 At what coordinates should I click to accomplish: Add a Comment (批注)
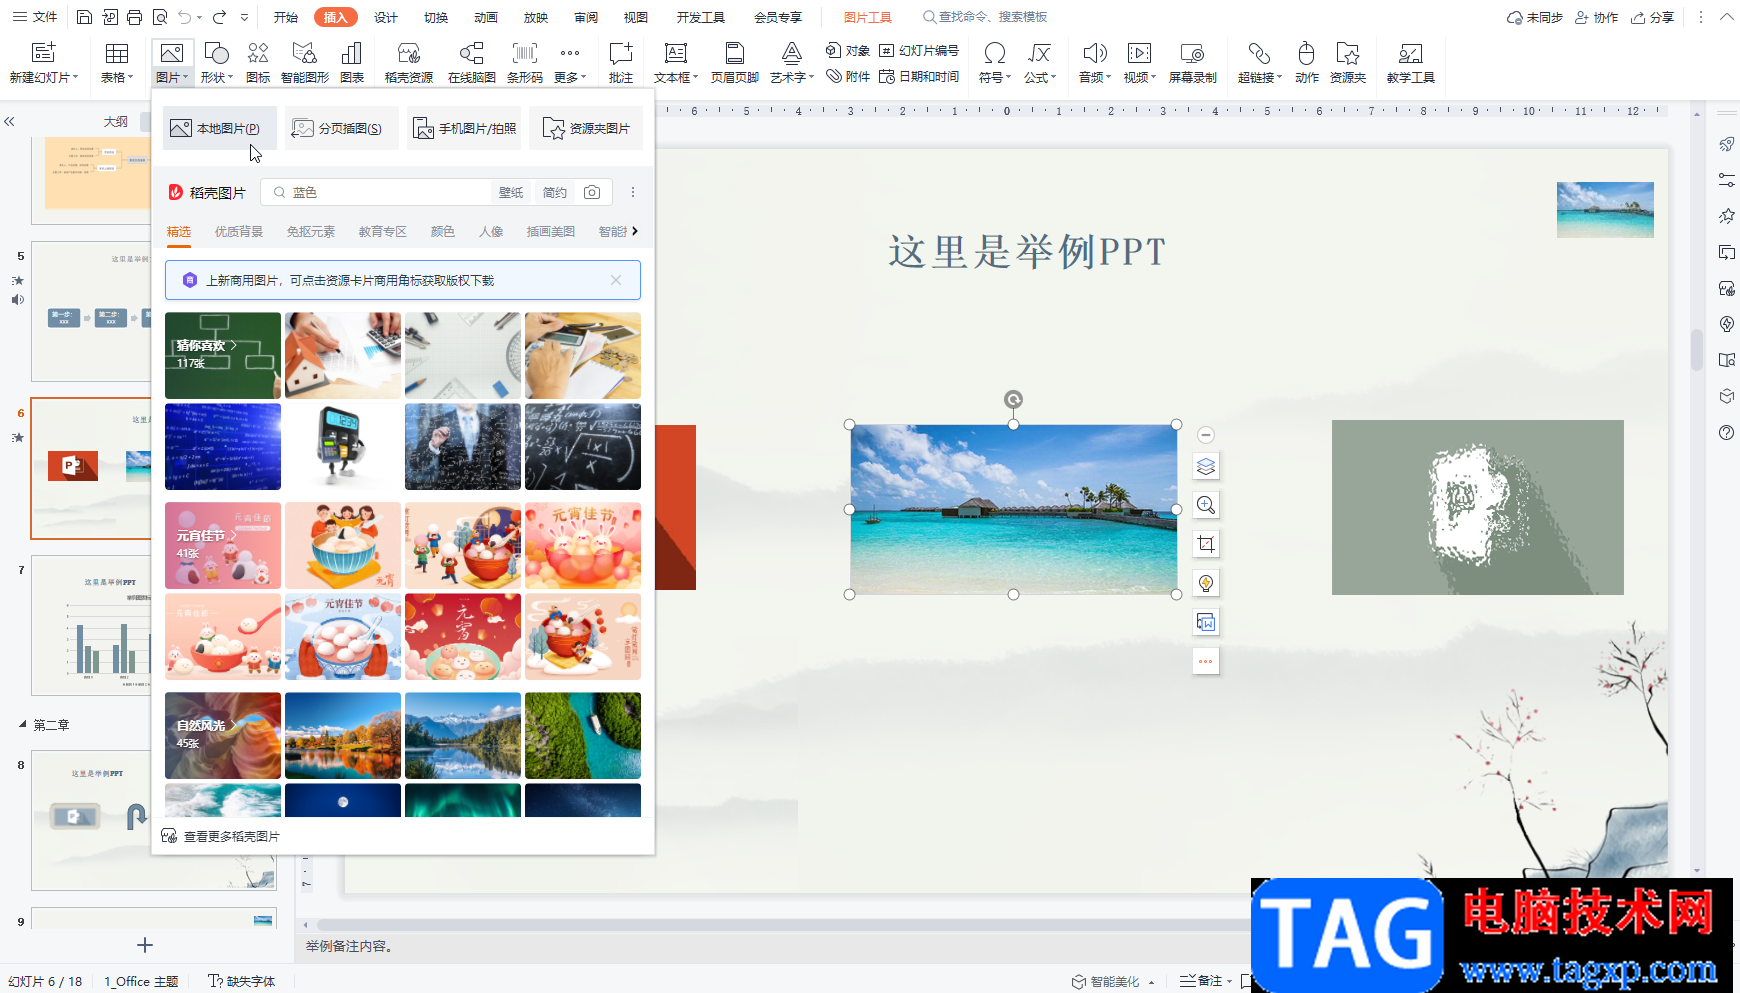[621, 63]
